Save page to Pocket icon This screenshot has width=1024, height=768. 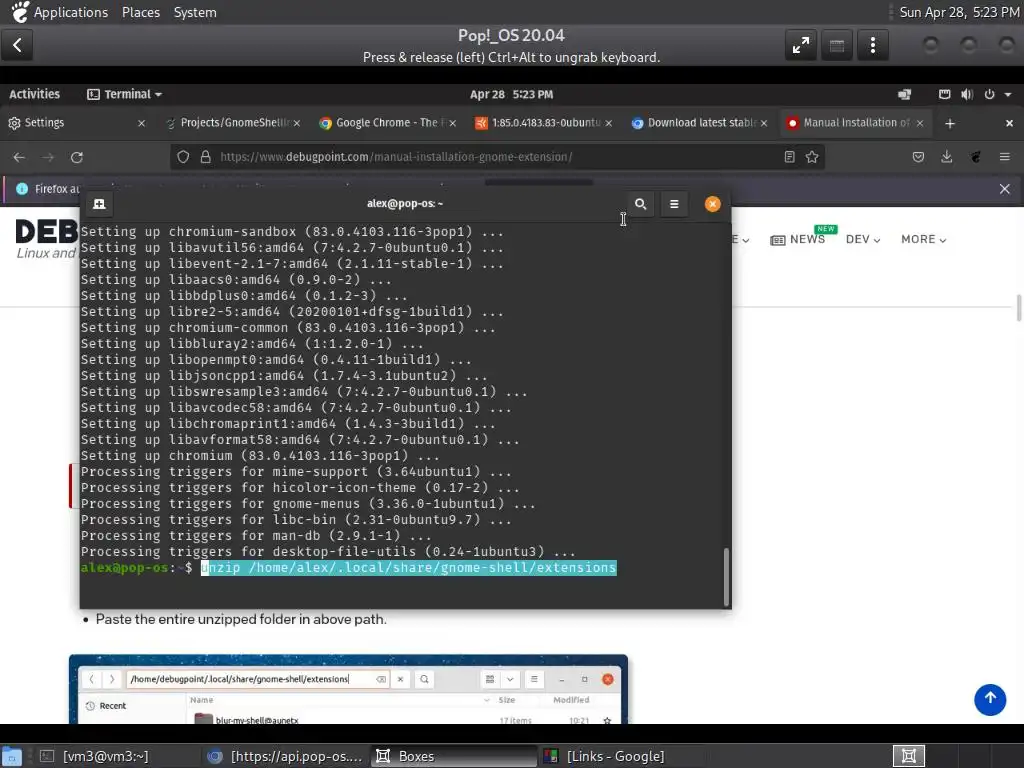(x=918, y=157)
